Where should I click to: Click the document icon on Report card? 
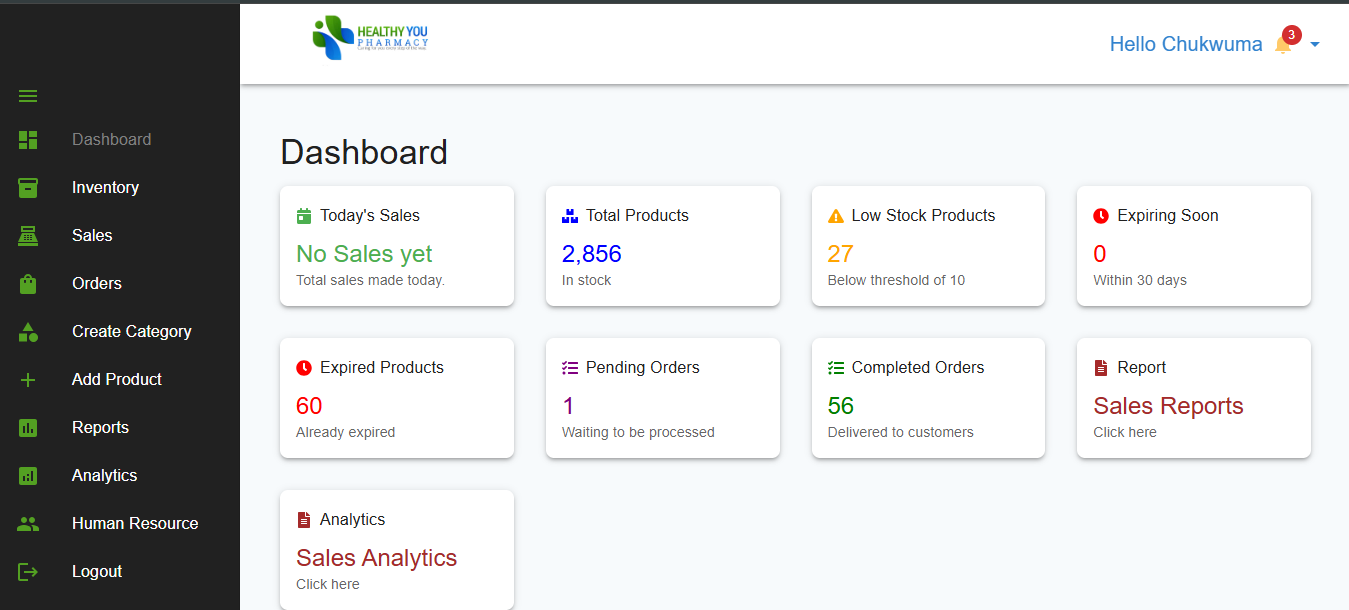(x=1101, y=368)
